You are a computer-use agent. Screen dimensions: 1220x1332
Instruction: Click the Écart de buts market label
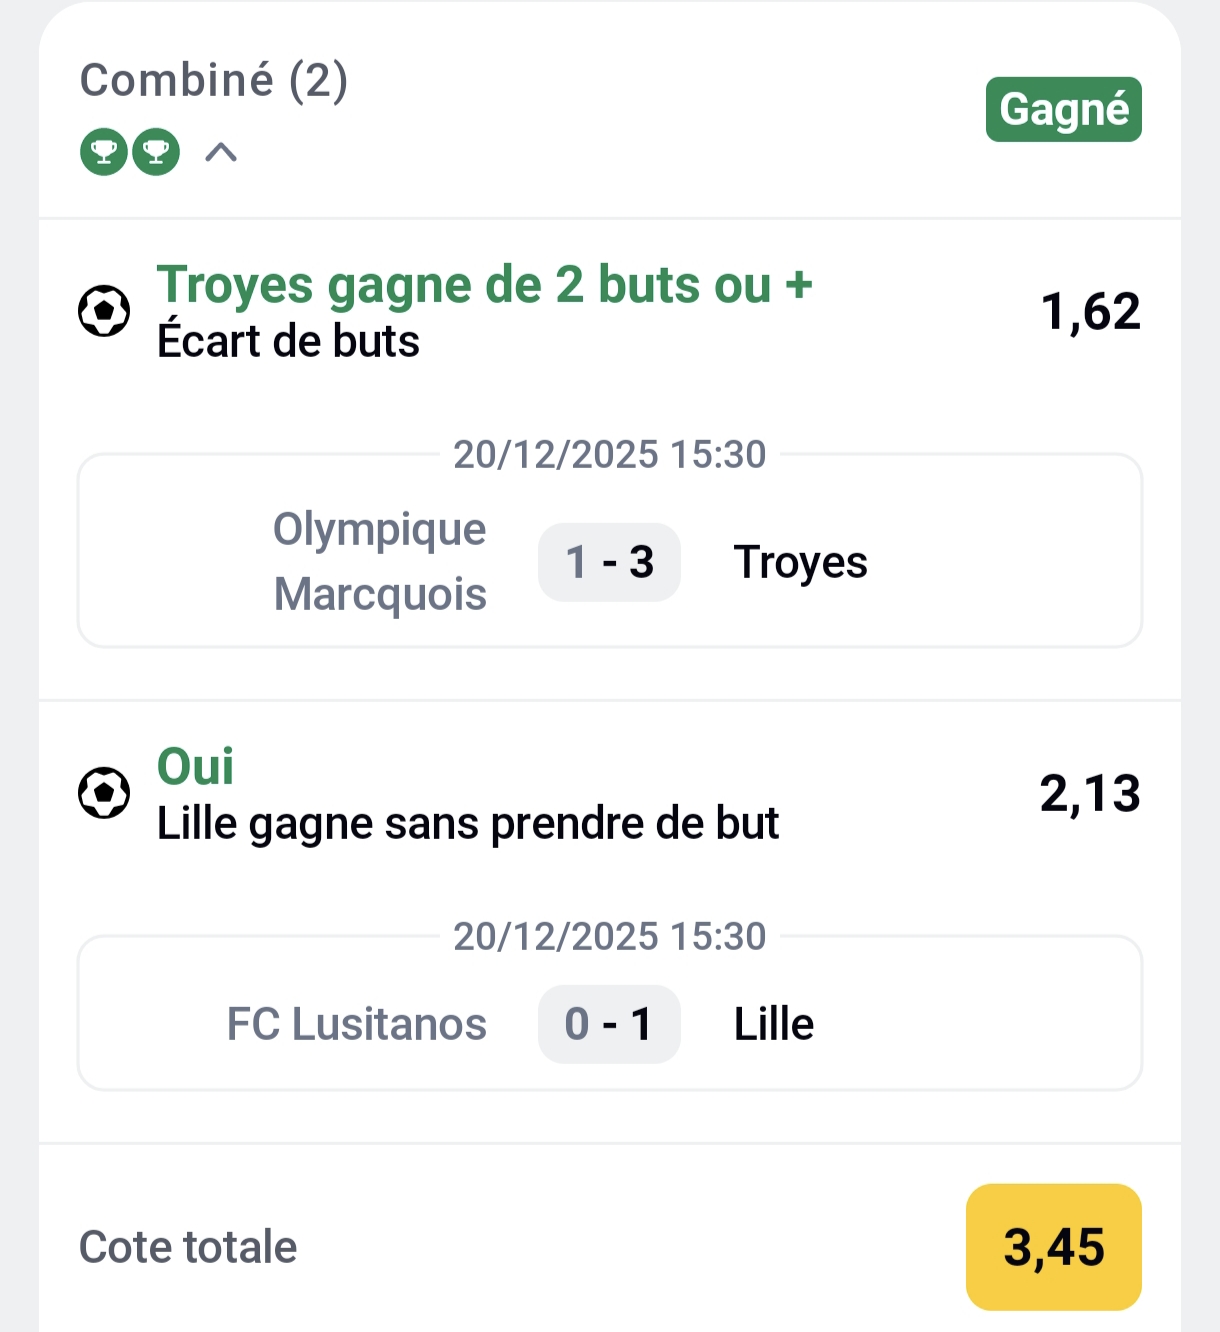(288, 341)
